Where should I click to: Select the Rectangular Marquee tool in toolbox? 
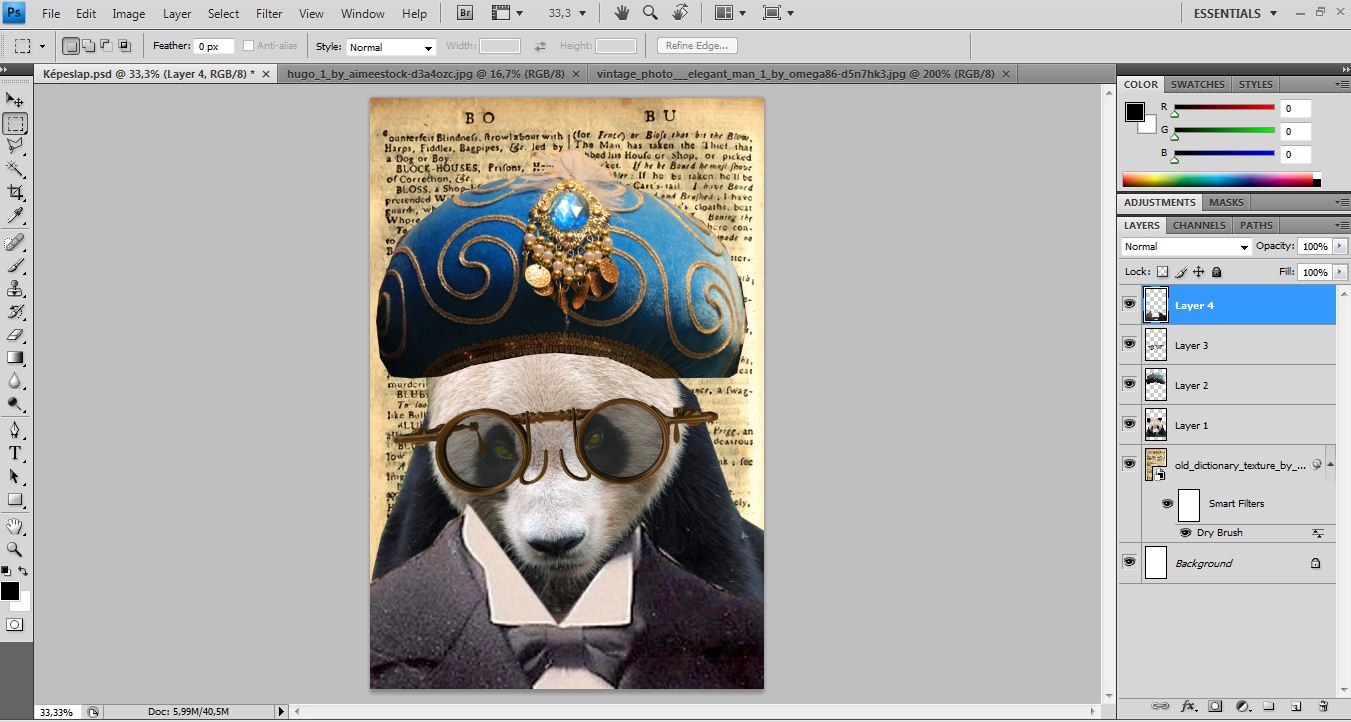pos(15,124)
